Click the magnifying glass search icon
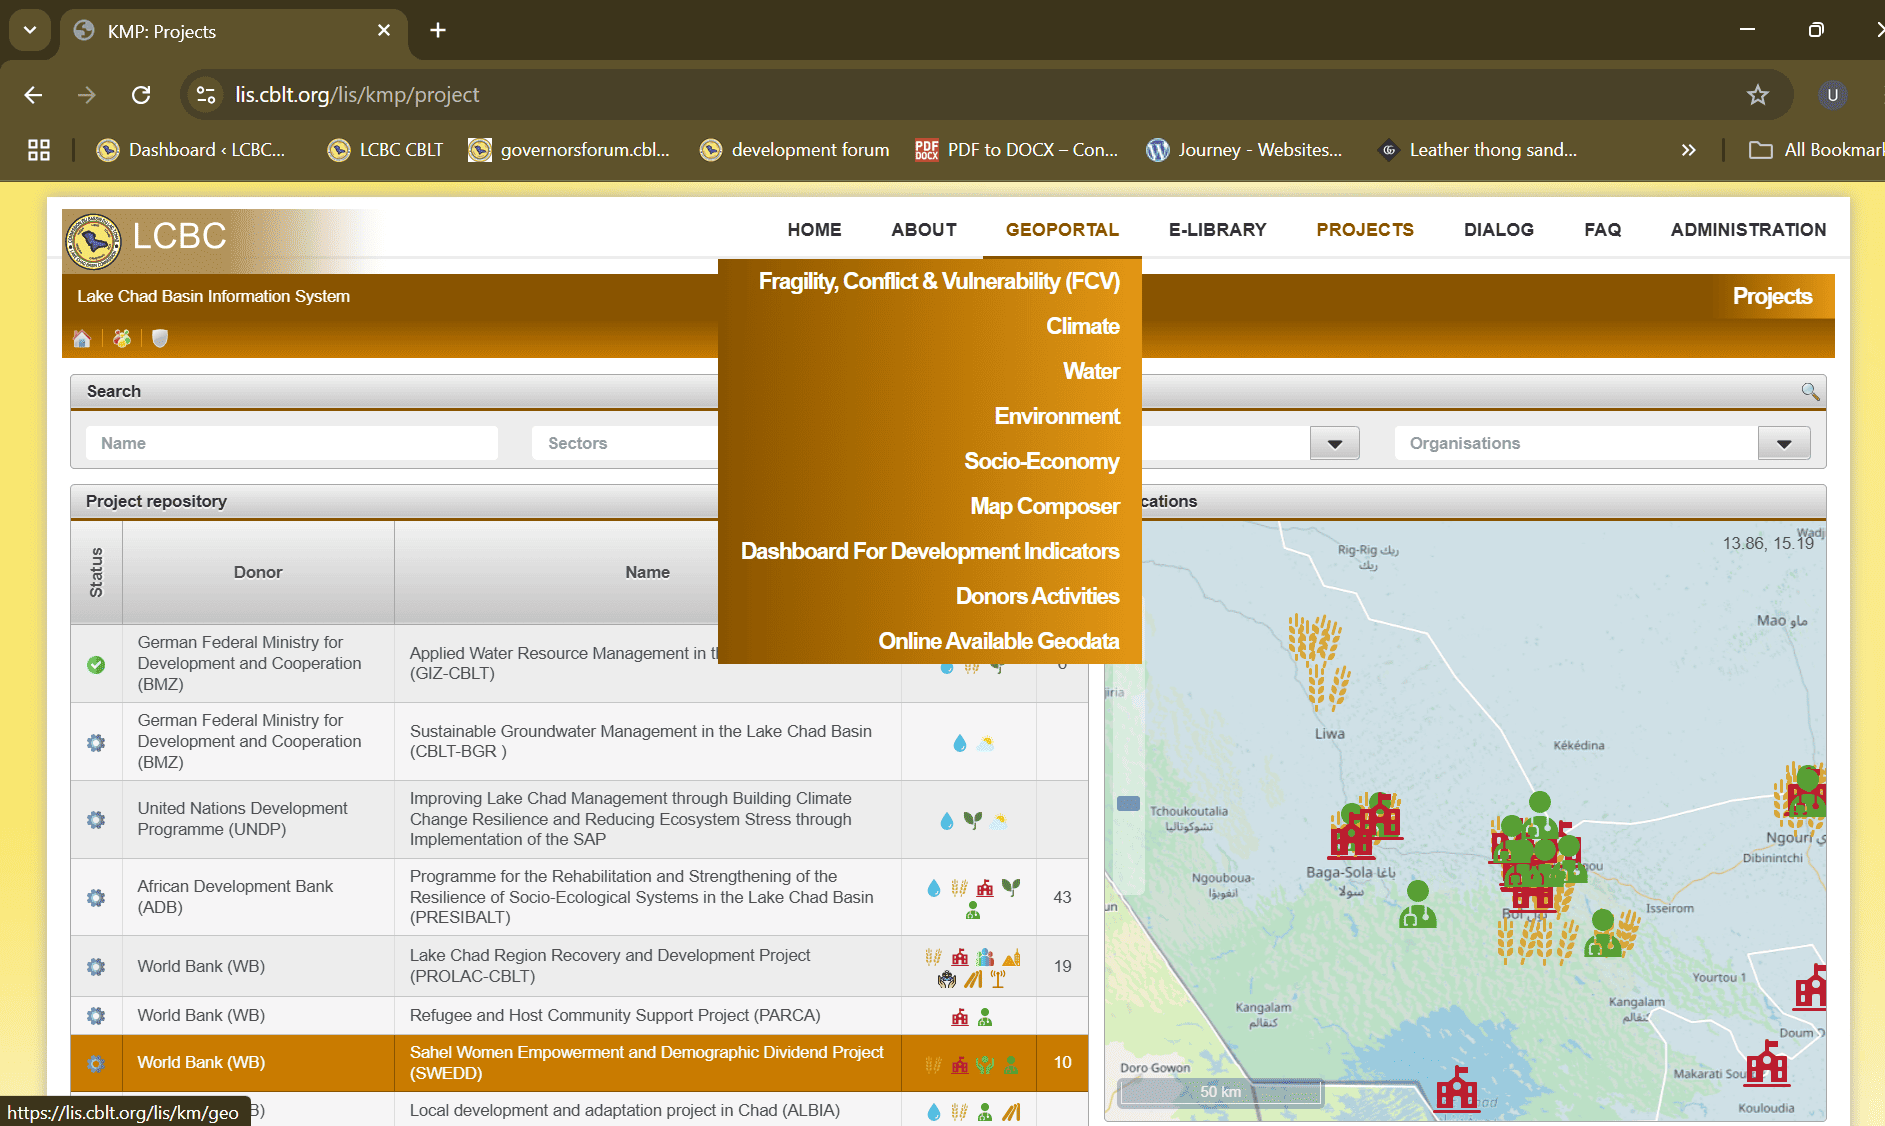Image resolution: width=1885 pixels, height=1126 pixels. [1809, 391]
